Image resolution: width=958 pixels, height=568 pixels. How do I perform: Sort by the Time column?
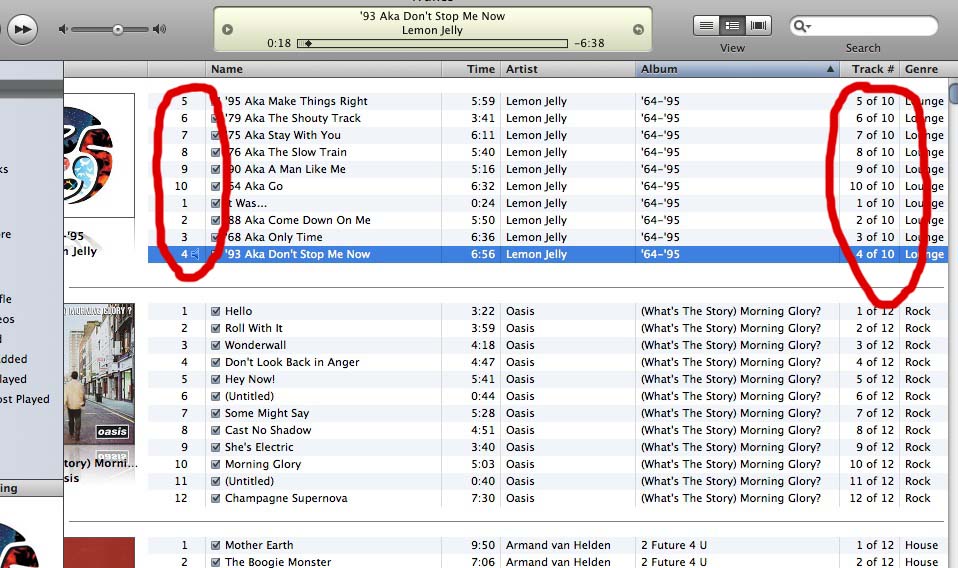471,69
